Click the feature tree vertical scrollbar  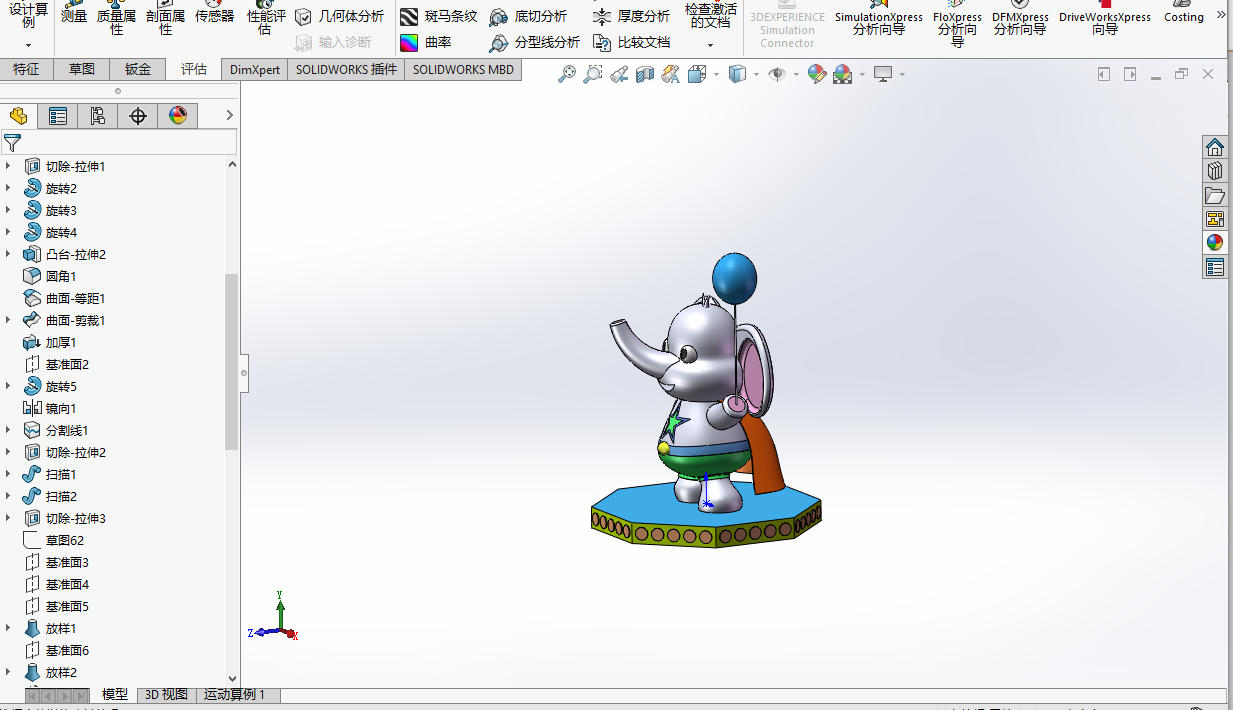click(x=232, y=362)
